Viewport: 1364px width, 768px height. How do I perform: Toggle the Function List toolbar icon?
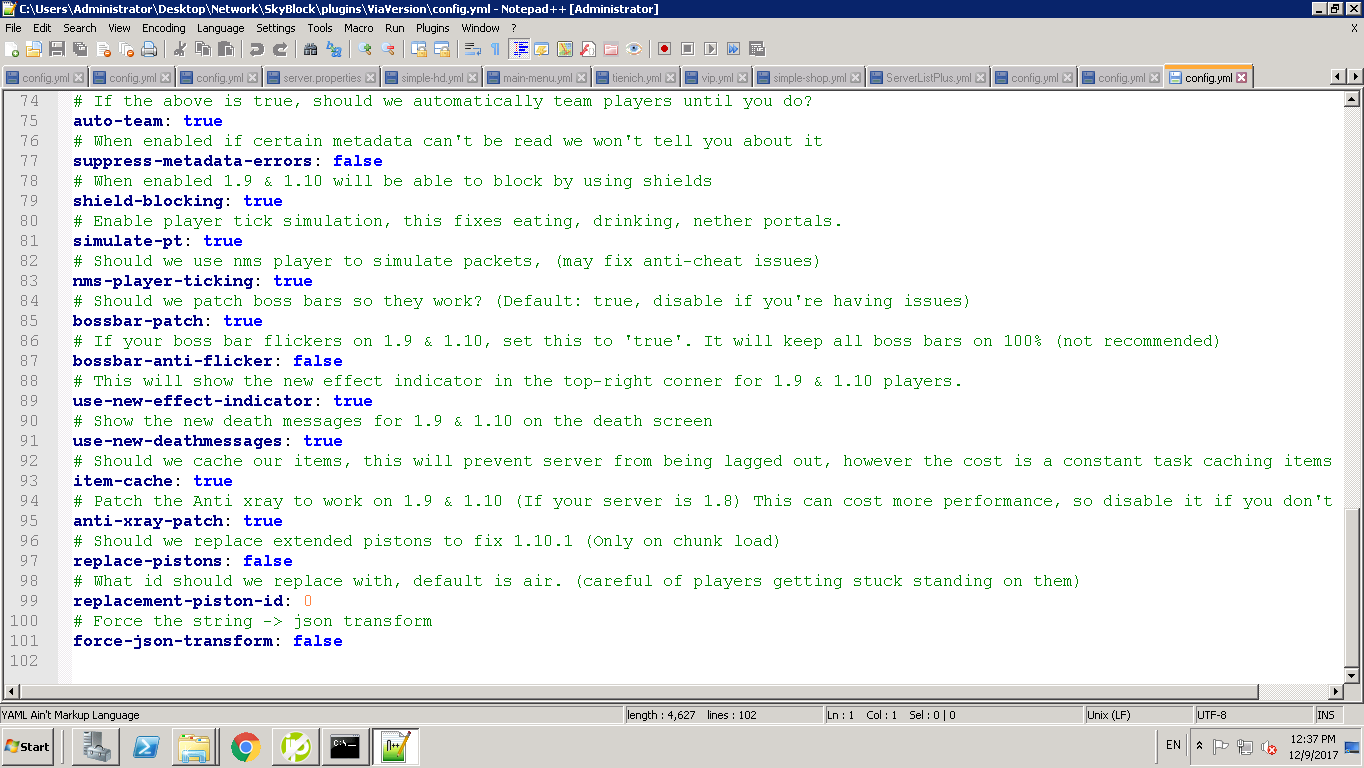(x=588, y=49)
